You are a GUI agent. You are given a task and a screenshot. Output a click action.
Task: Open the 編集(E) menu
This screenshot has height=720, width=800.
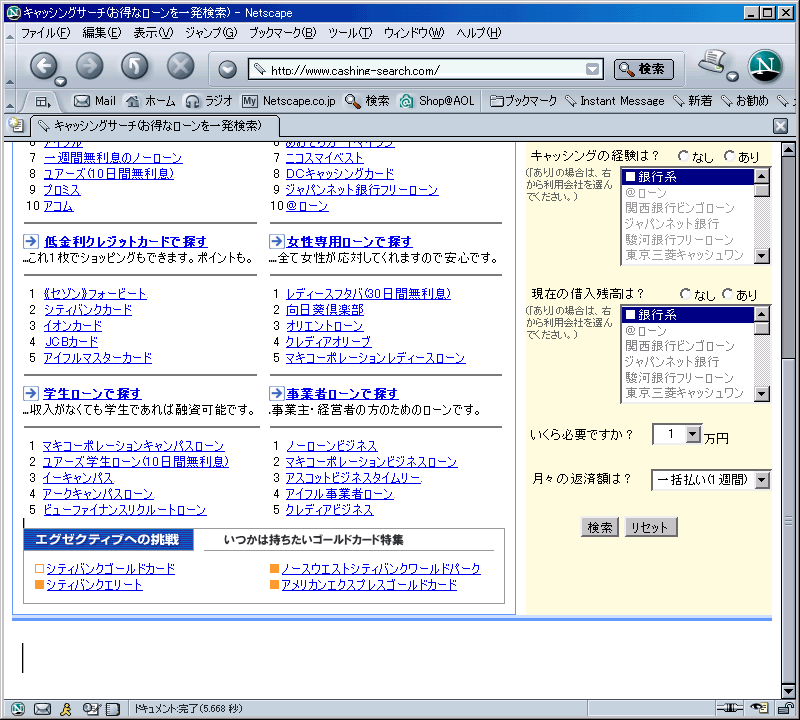[102, 33]
